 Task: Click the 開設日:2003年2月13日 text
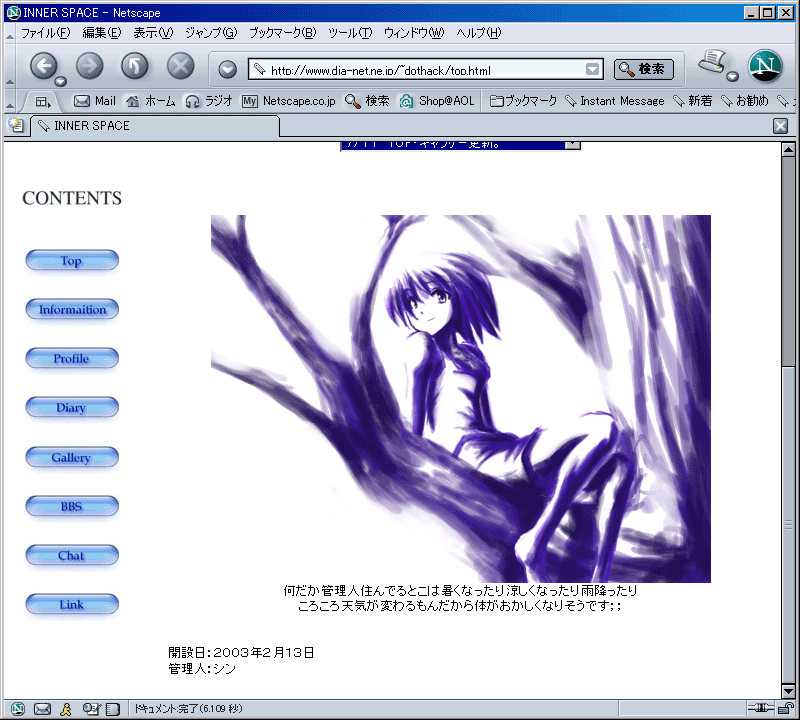tap(241, 652)
